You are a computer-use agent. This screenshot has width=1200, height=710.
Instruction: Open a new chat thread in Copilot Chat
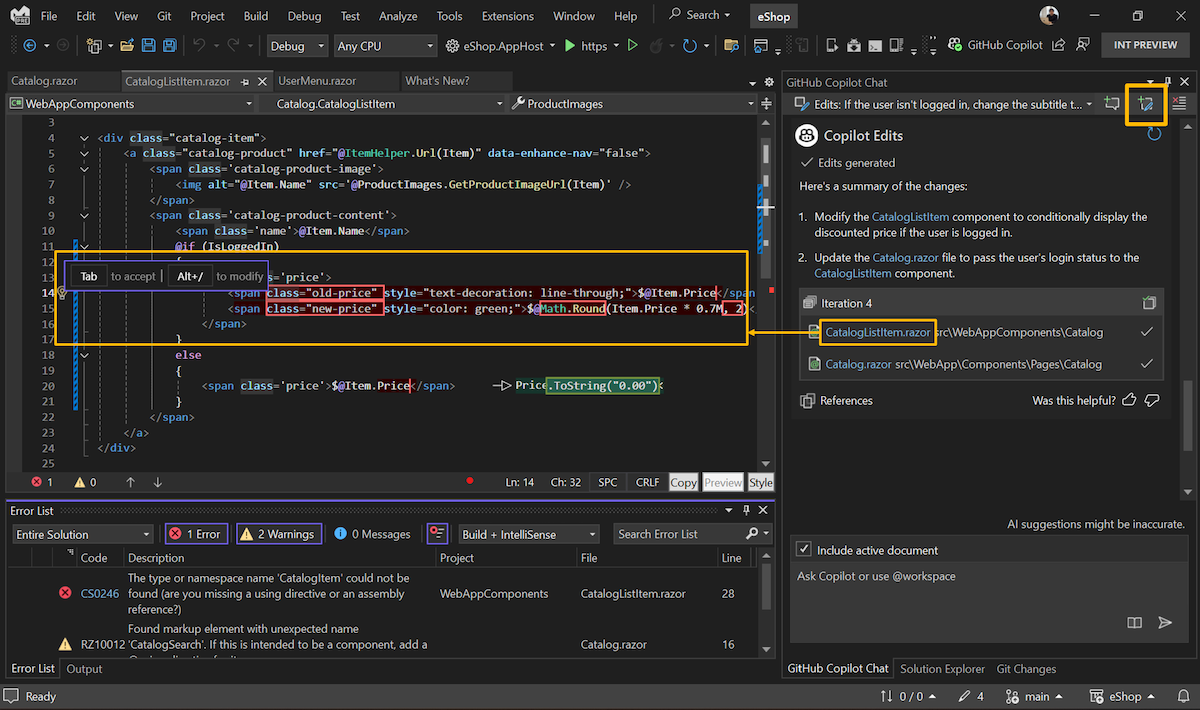tap(1112, 103)
